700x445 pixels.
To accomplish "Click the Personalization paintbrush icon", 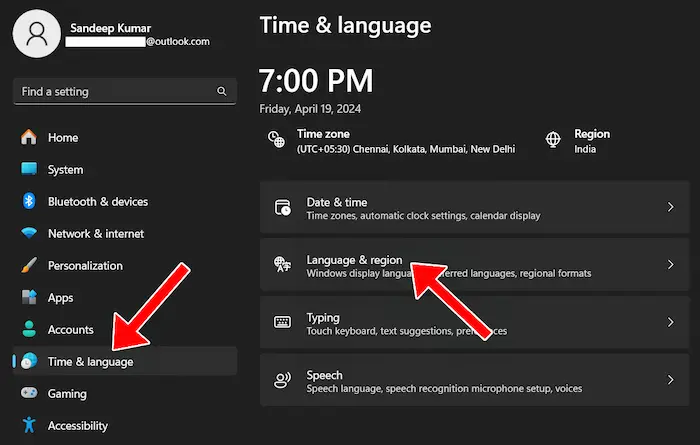I will (29, 265).
